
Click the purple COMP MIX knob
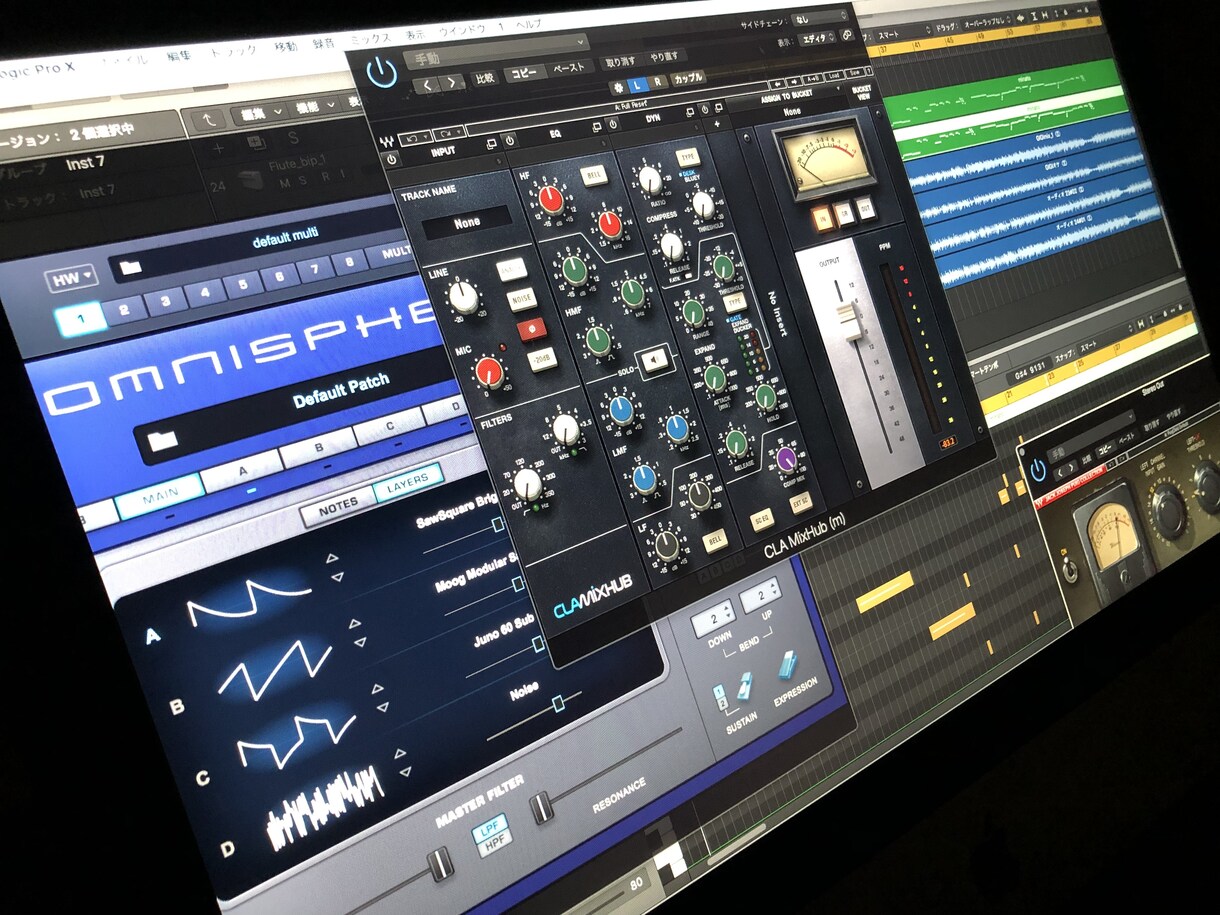click(x=786, y=459)
